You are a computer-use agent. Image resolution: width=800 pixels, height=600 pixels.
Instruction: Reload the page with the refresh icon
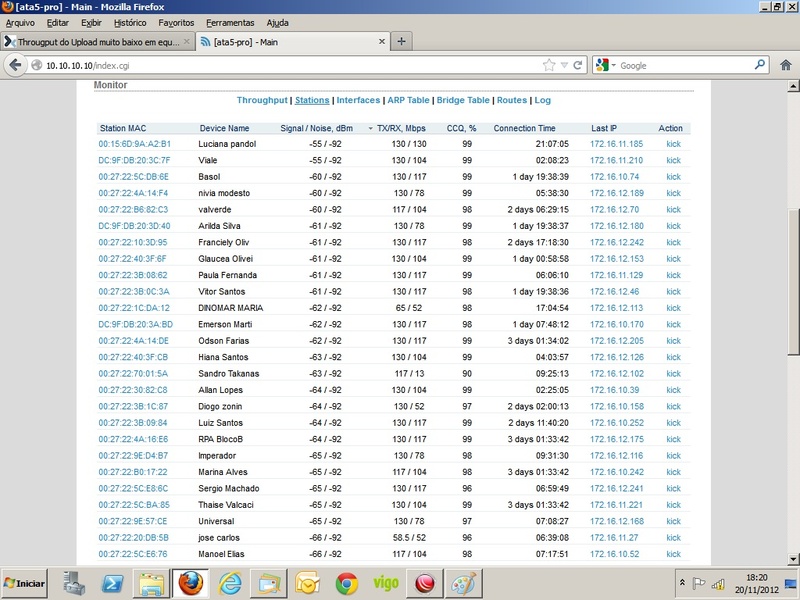[x=578, y=65]
